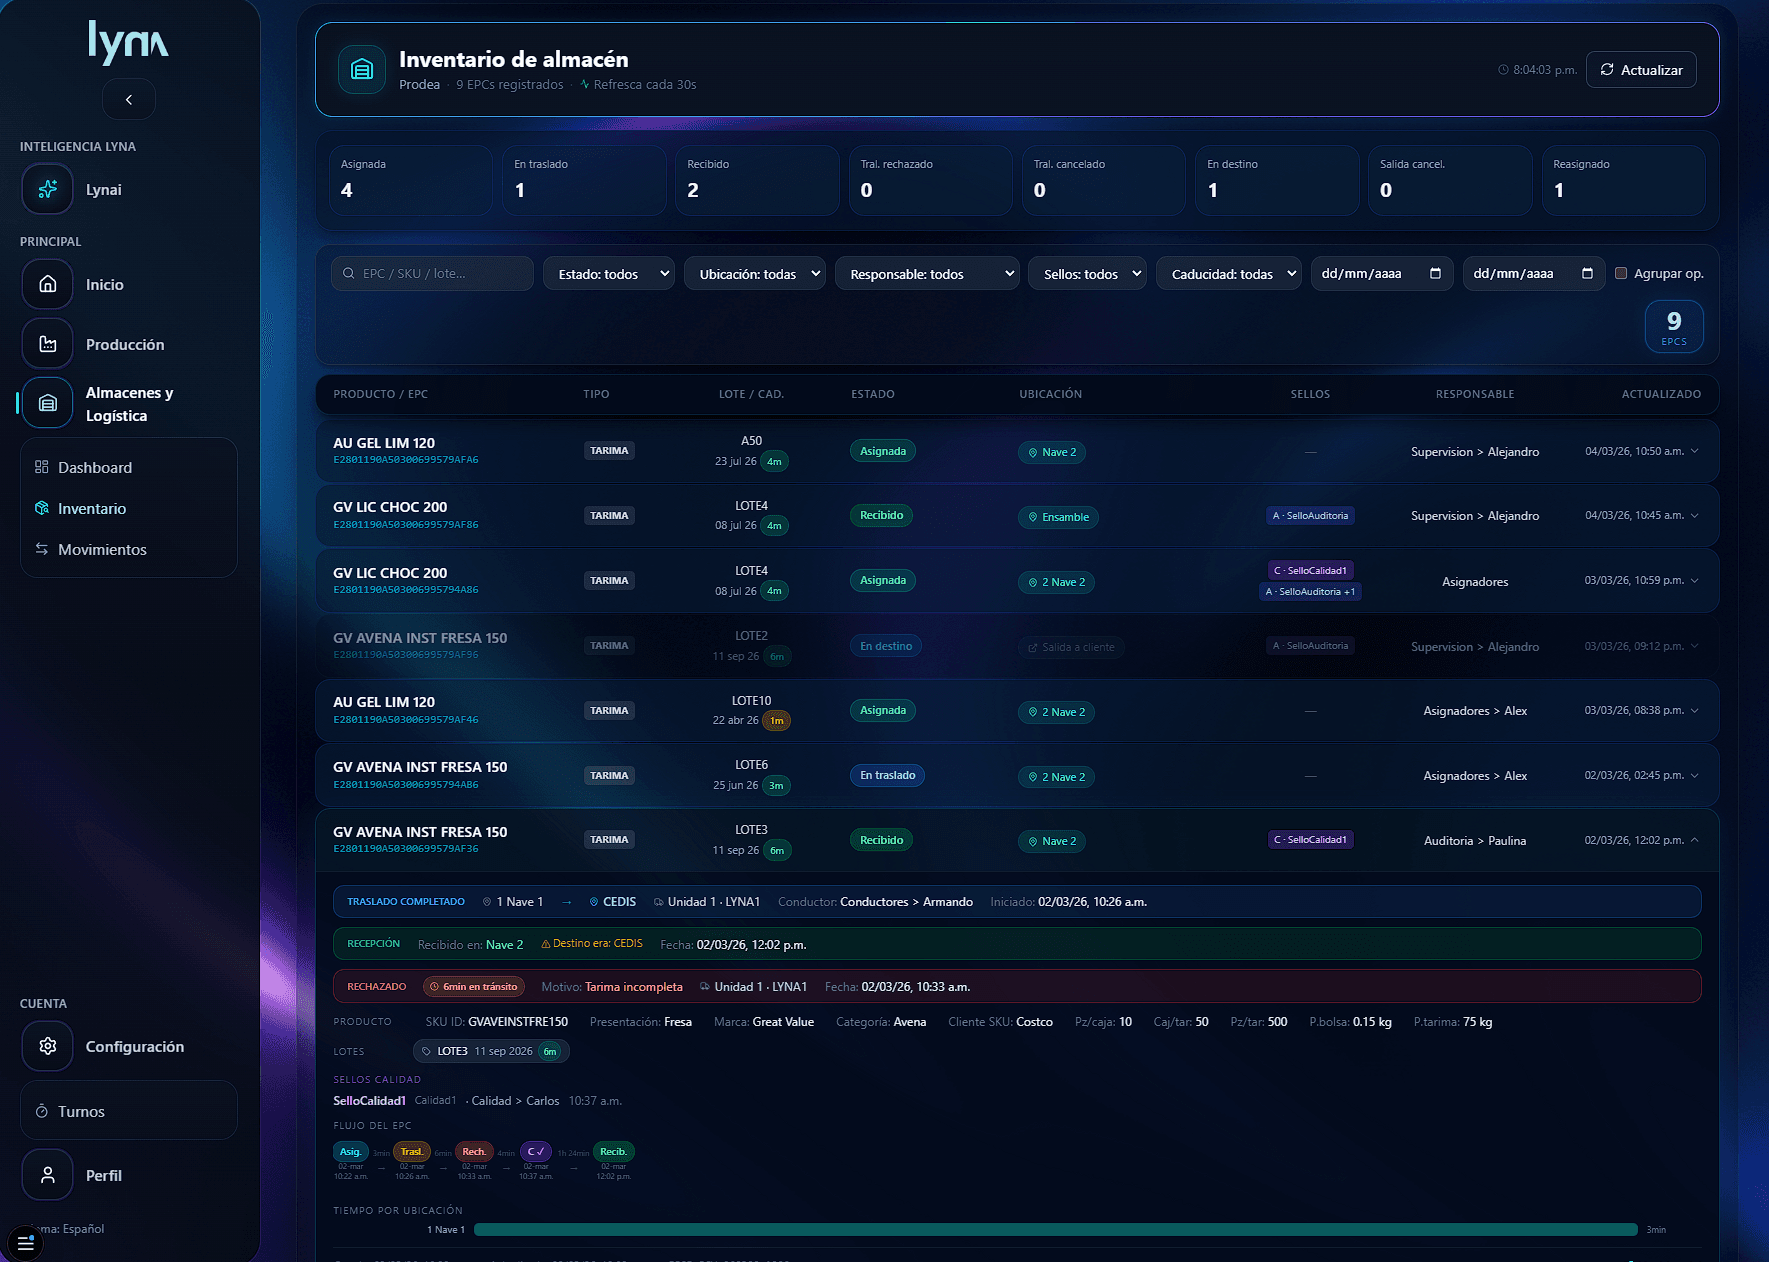Click the LOTE3 lot chip
The width and height of the screenshot is (1769, 1262).
coord(490,1051)
